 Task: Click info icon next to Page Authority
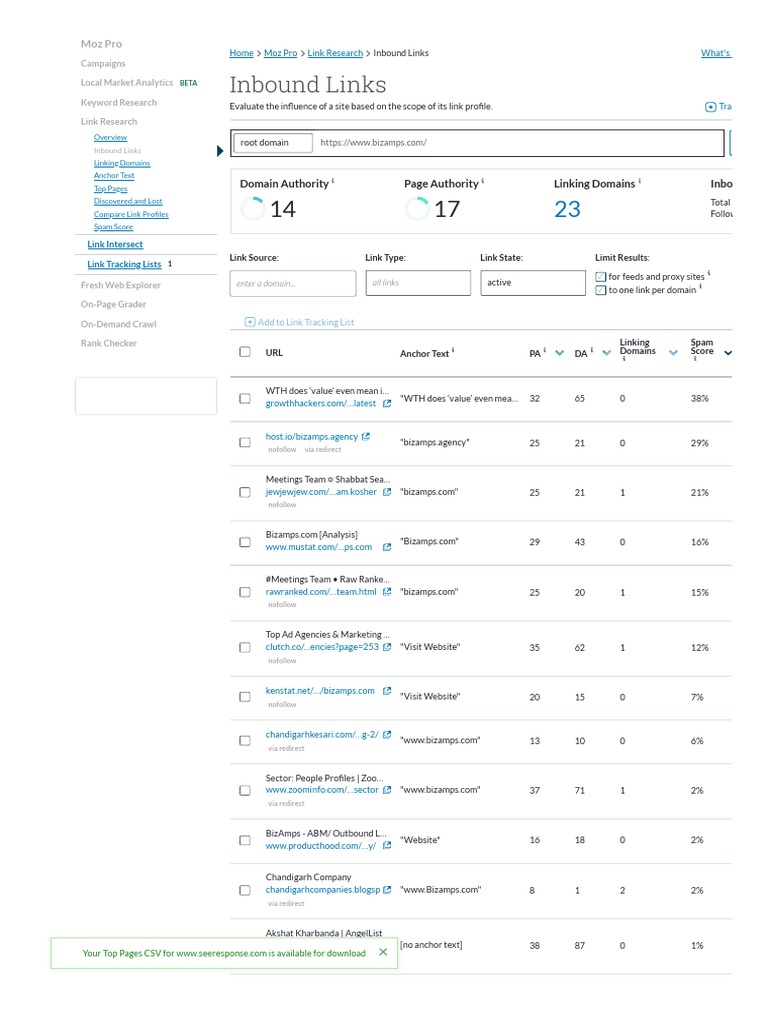tap(483, 180)
